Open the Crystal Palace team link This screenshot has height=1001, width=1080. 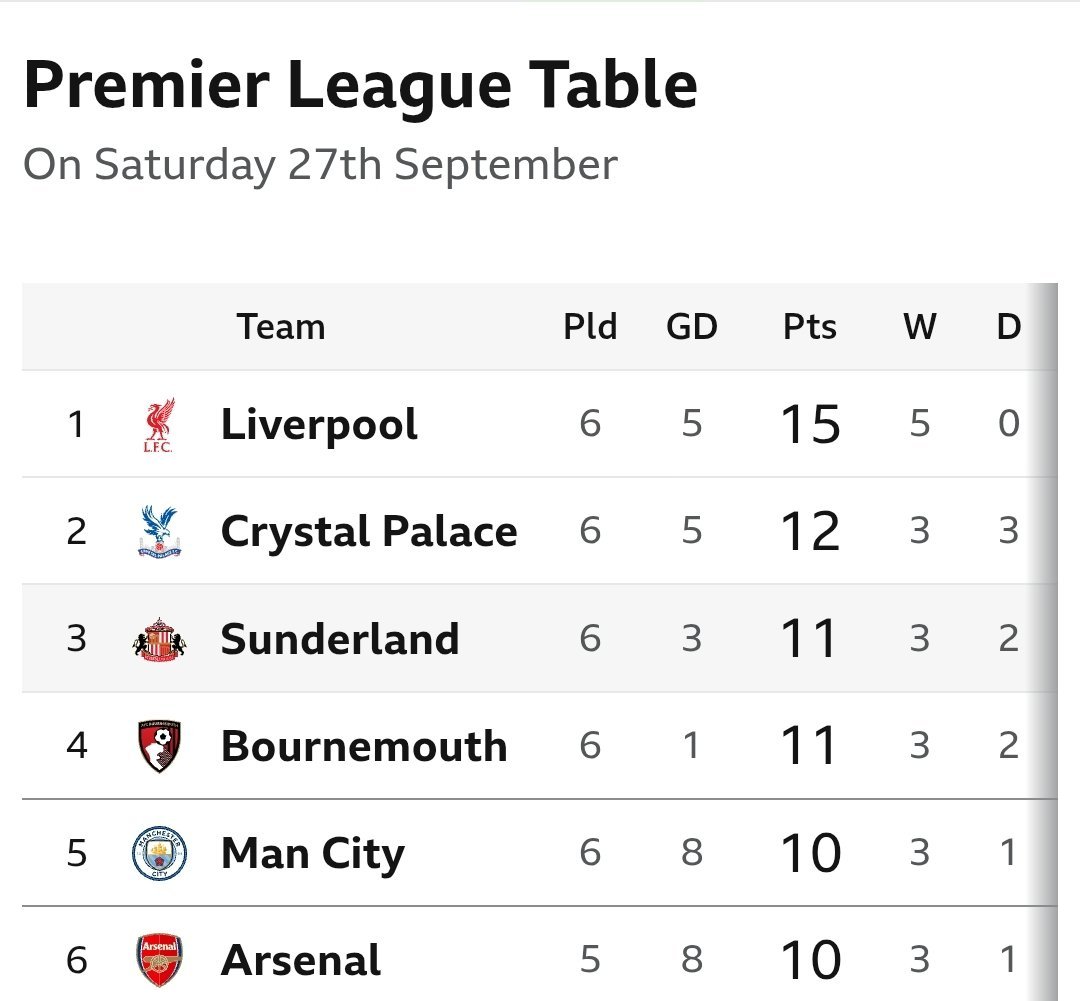tap(369, 532)
